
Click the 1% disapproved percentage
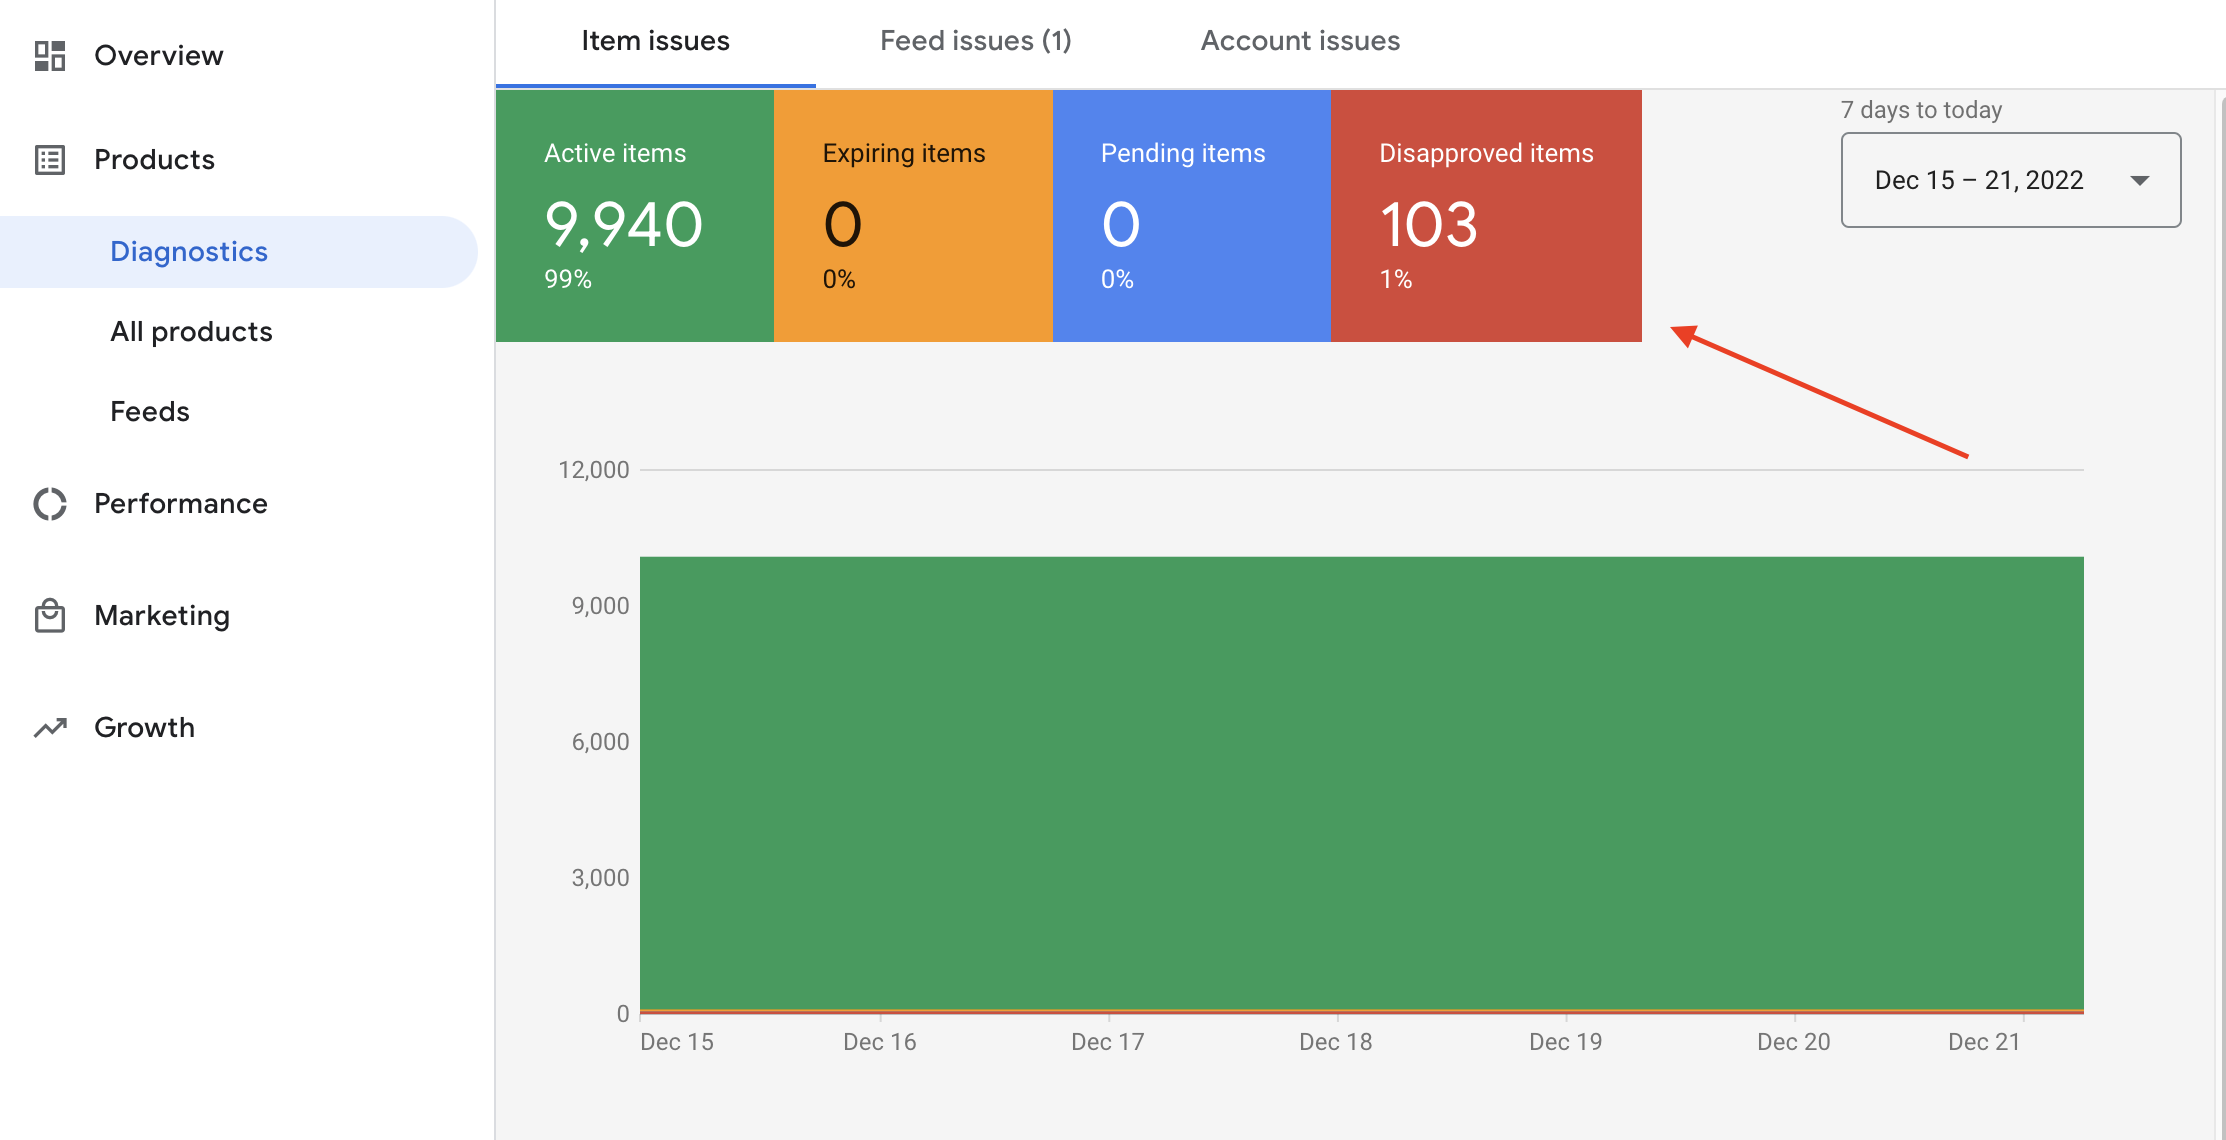(1396, 280)
